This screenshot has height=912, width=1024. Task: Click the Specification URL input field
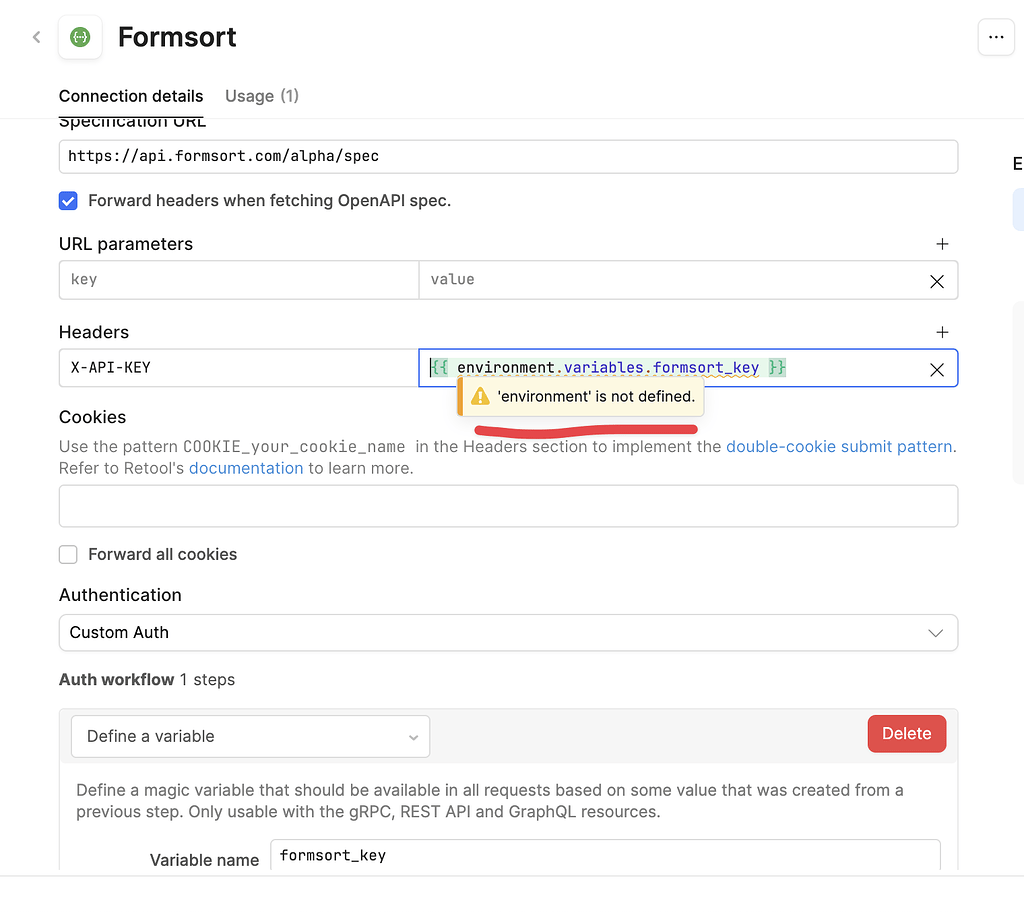pos(509,156)
